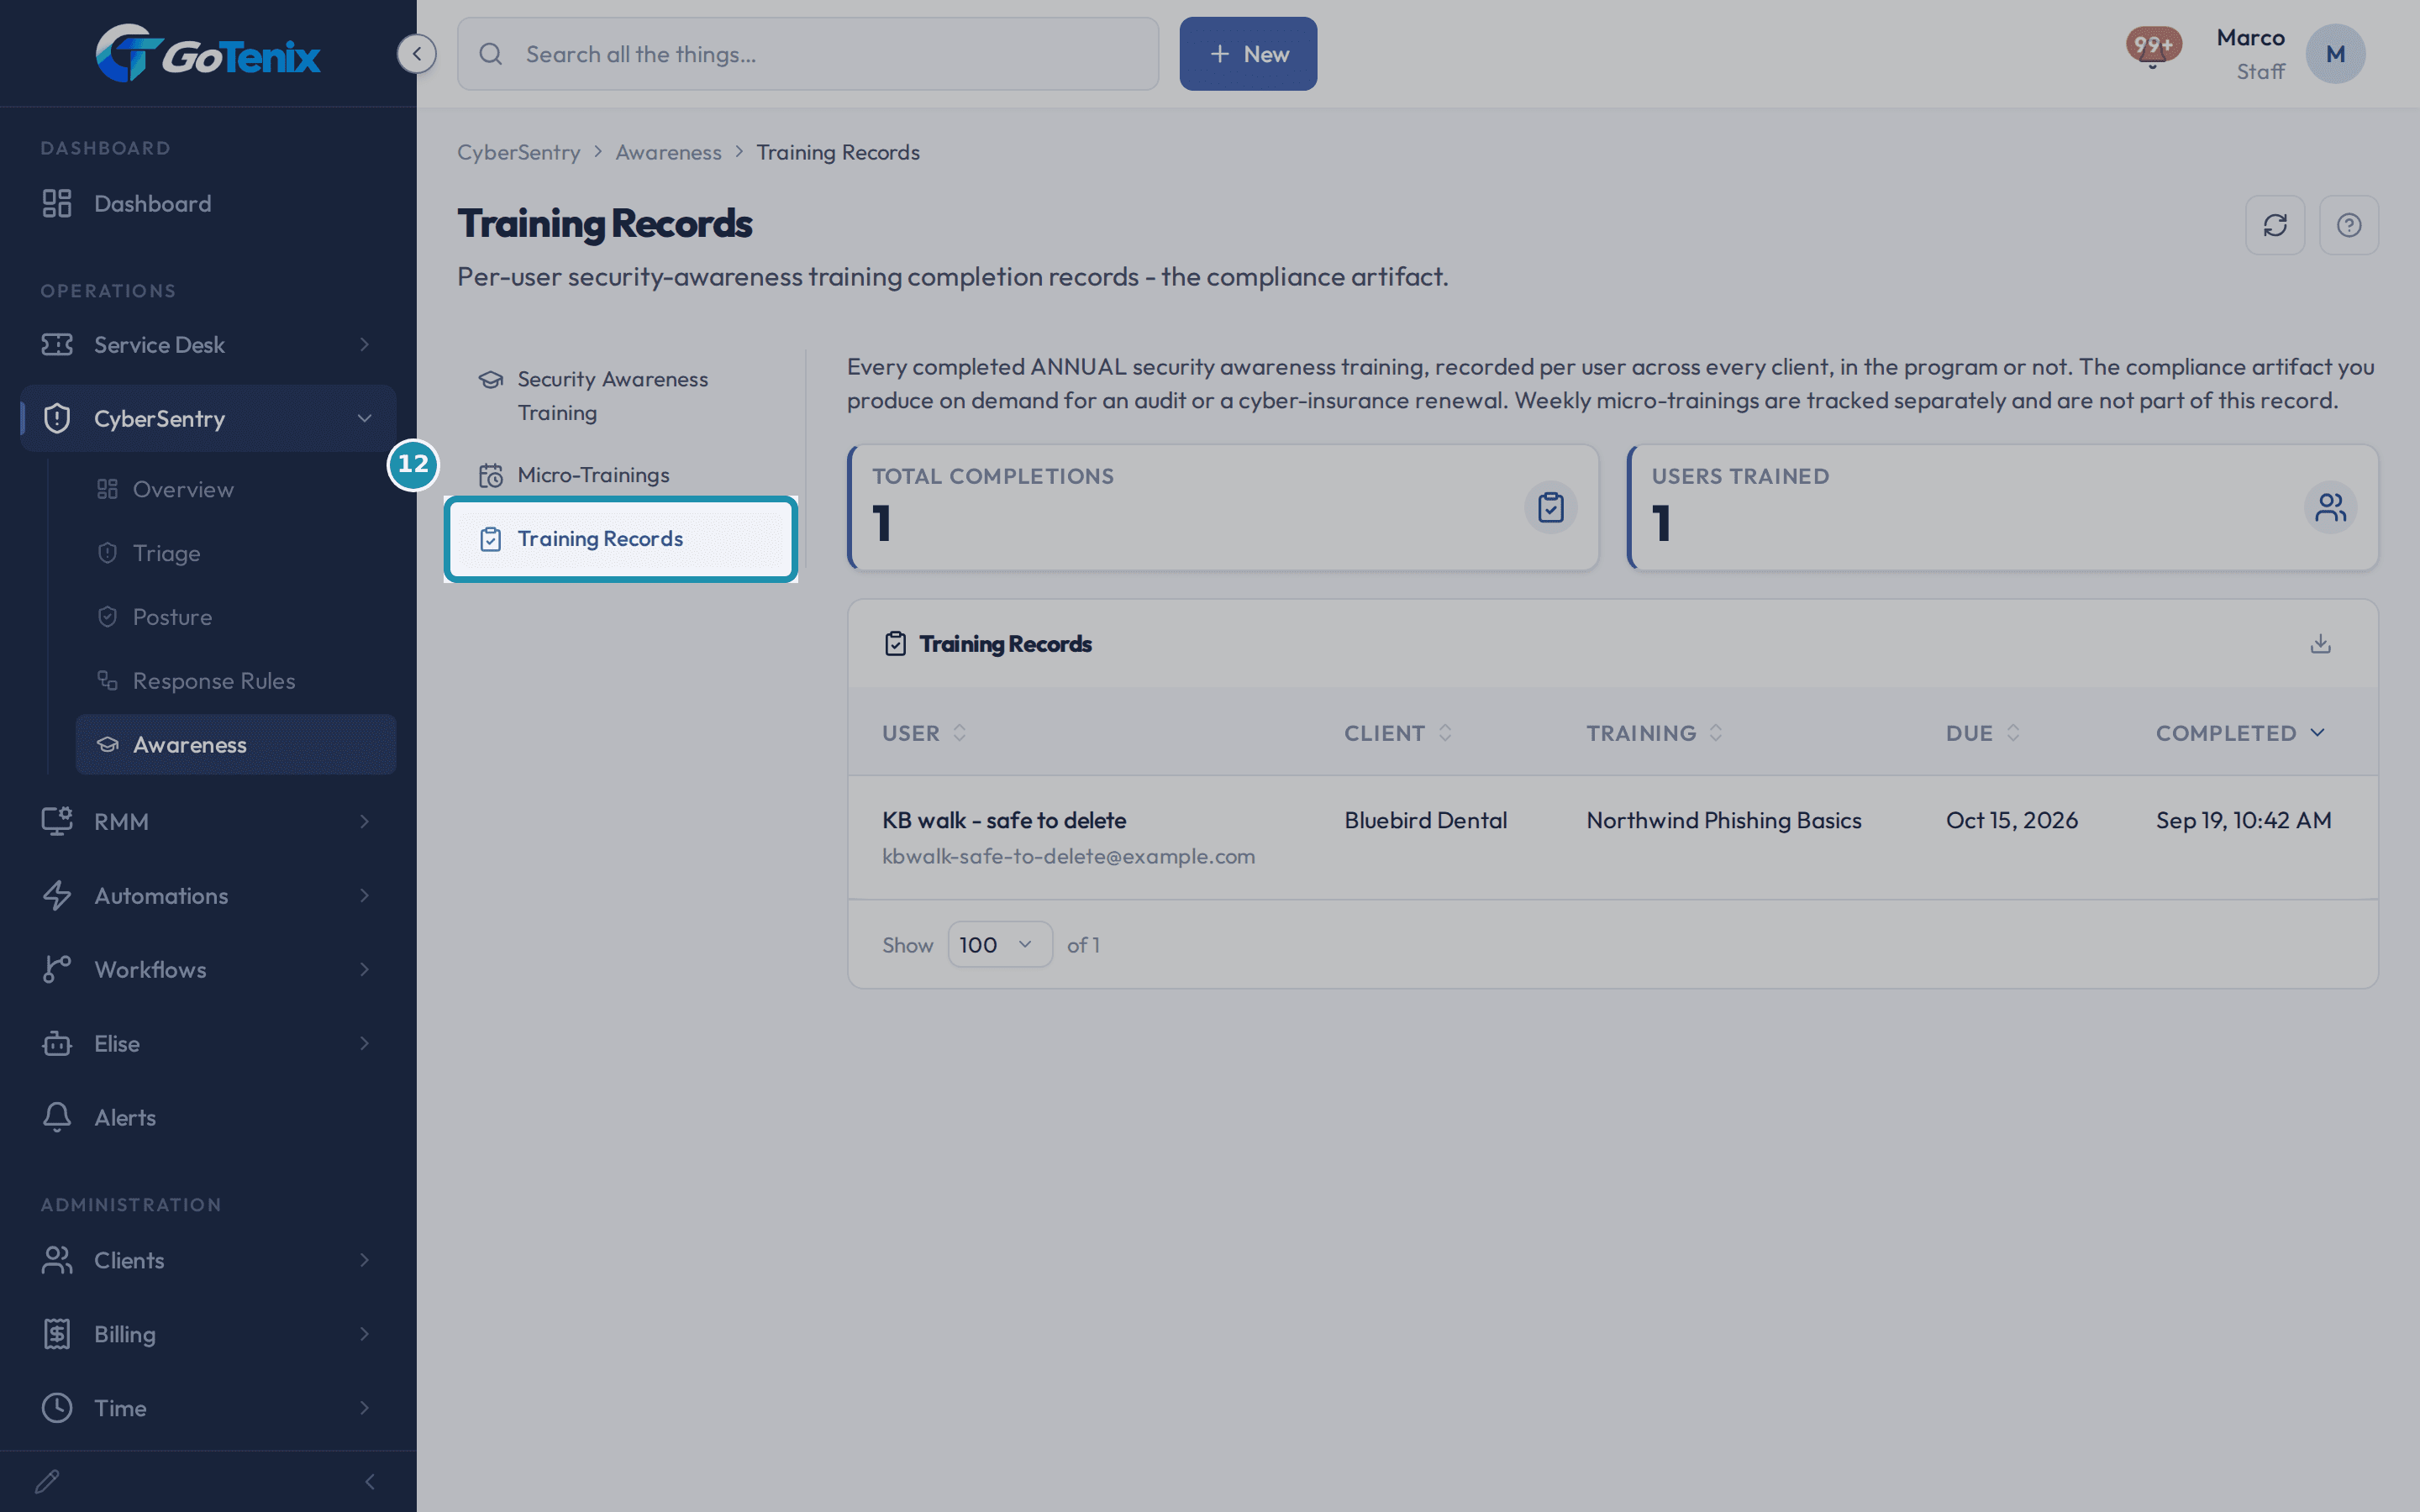This screenshot has width=2420, height=1512.
Task: Expand the Clients menu
Action: (208, 1260)
